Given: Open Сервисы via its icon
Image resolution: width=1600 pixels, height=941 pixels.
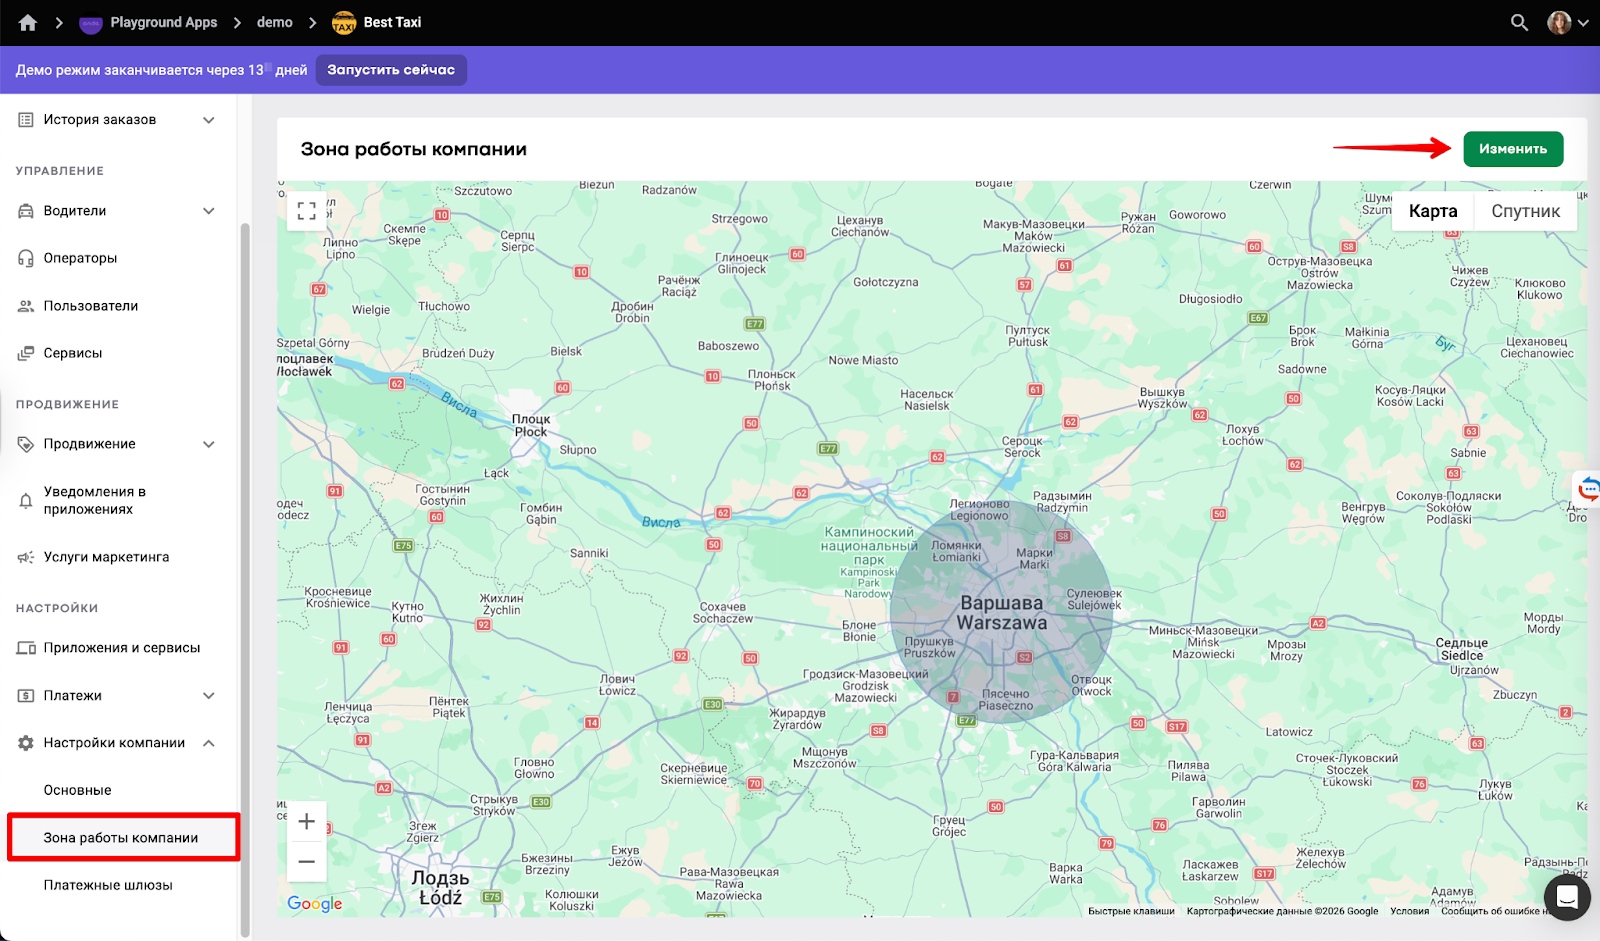Looking at the screenshot, I should (26, 353).
